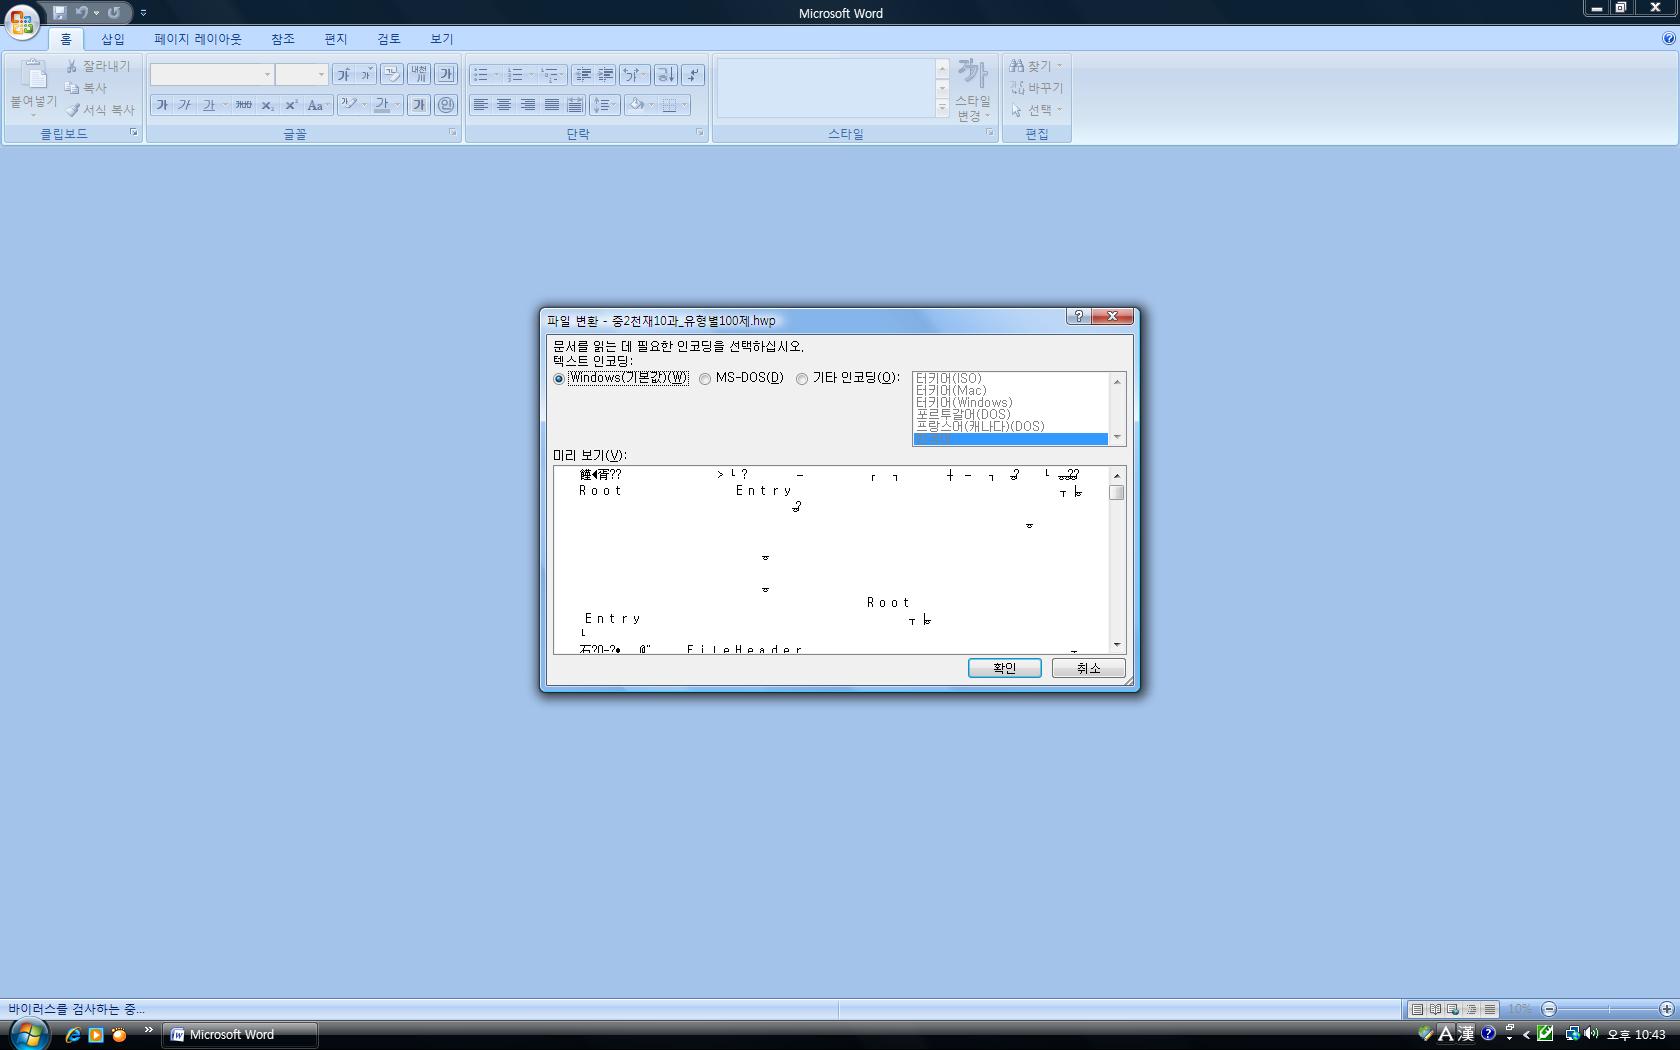Screen dimensions: 1680x1050
Task: Click the 확인 button in dialog
Action: 1005,668
